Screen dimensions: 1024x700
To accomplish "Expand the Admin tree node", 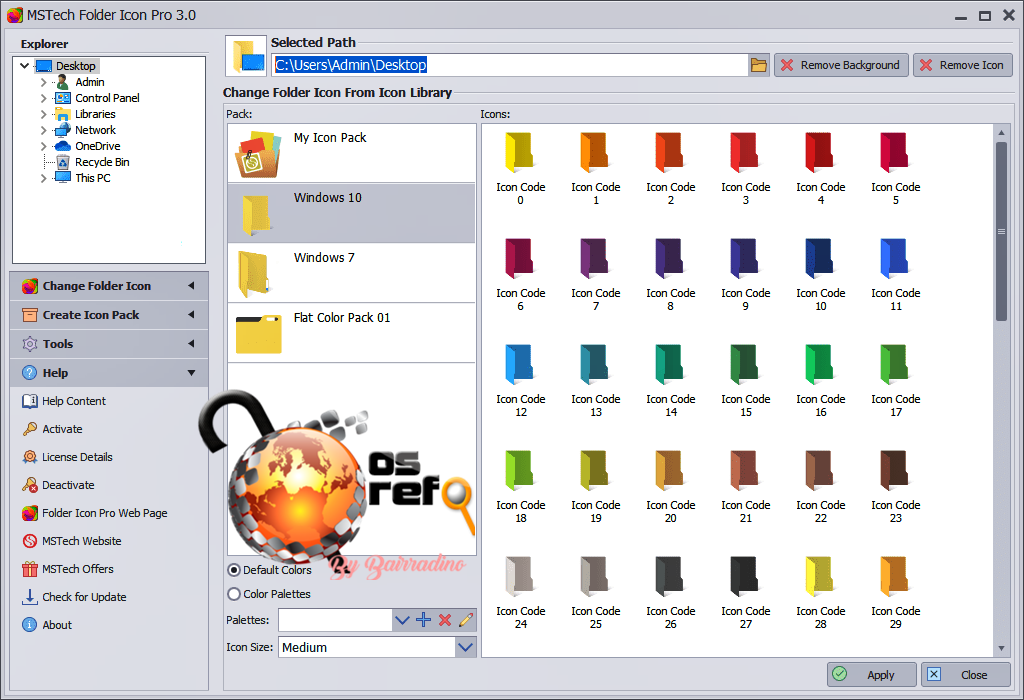I will pos(44,82).
